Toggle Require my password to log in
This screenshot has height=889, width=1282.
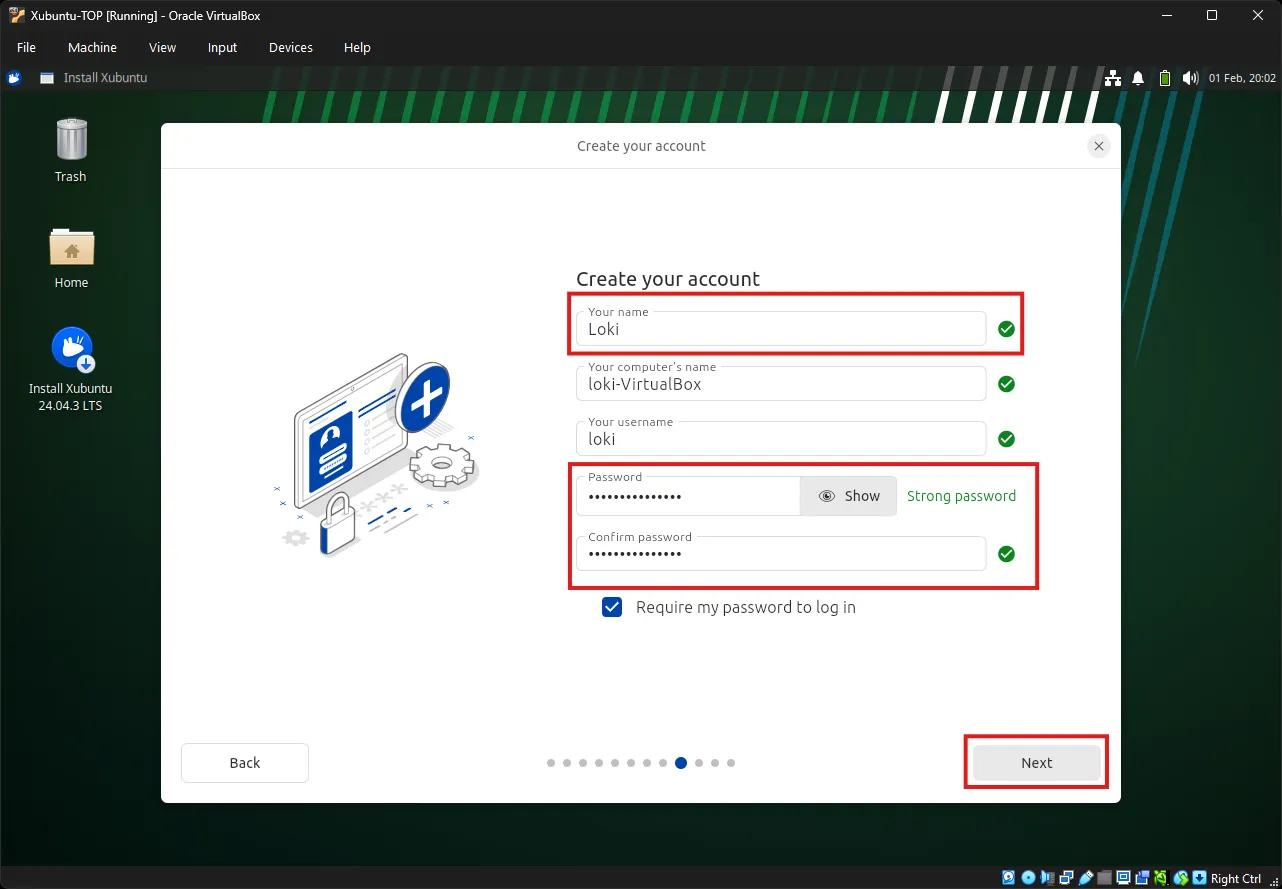612,607
